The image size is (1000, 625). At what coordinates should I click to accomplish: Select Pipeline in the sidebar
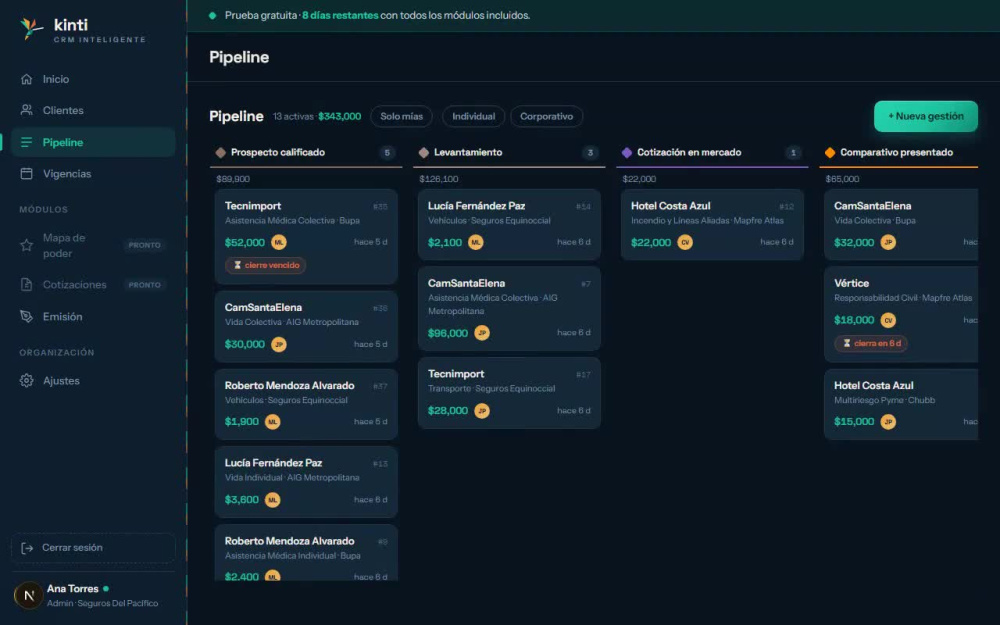click(93, 142)
